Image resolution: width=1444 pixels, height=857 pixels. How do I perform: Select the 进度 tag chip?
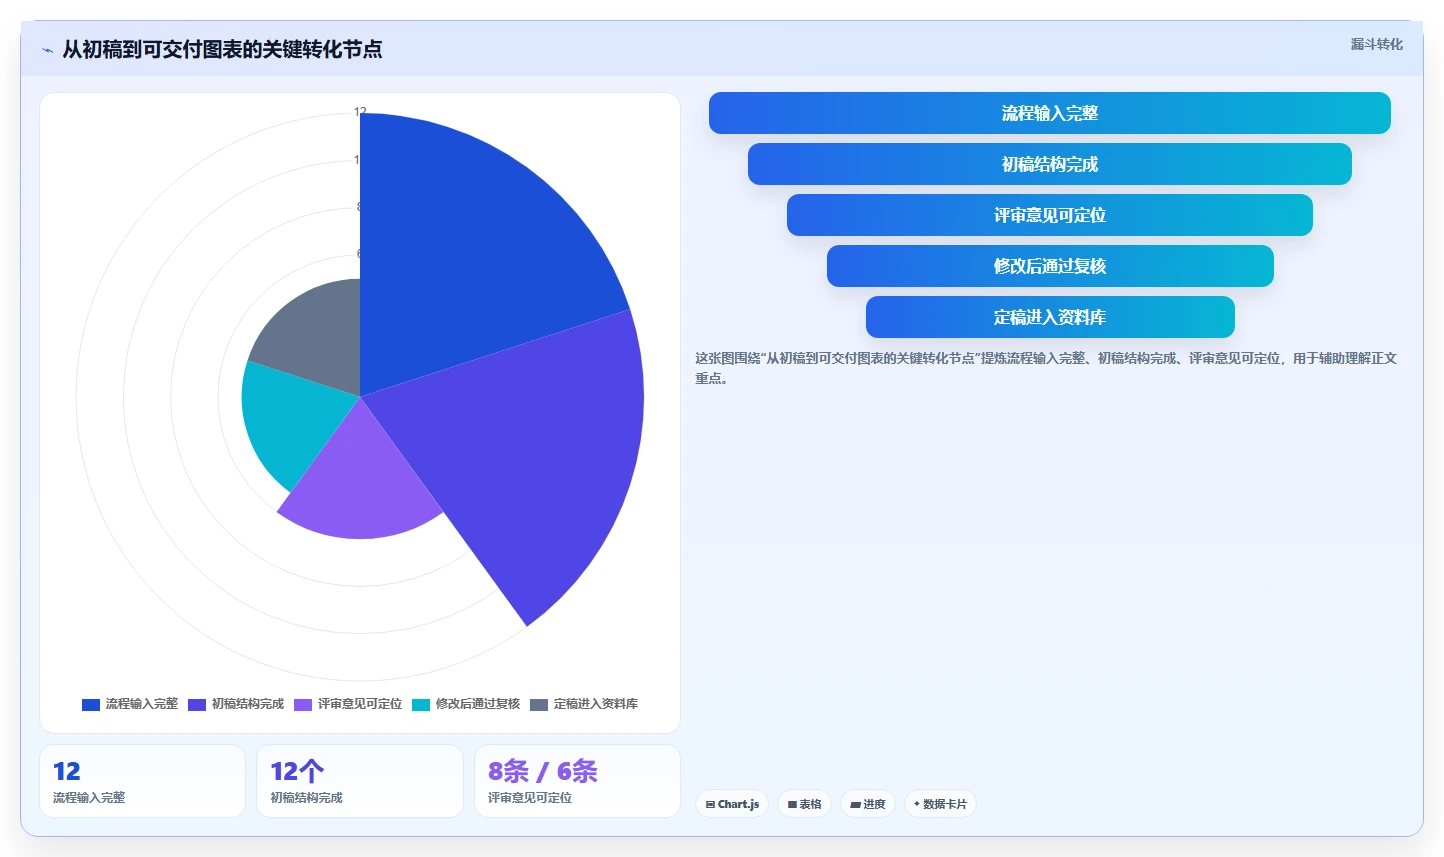click(867, 804)
